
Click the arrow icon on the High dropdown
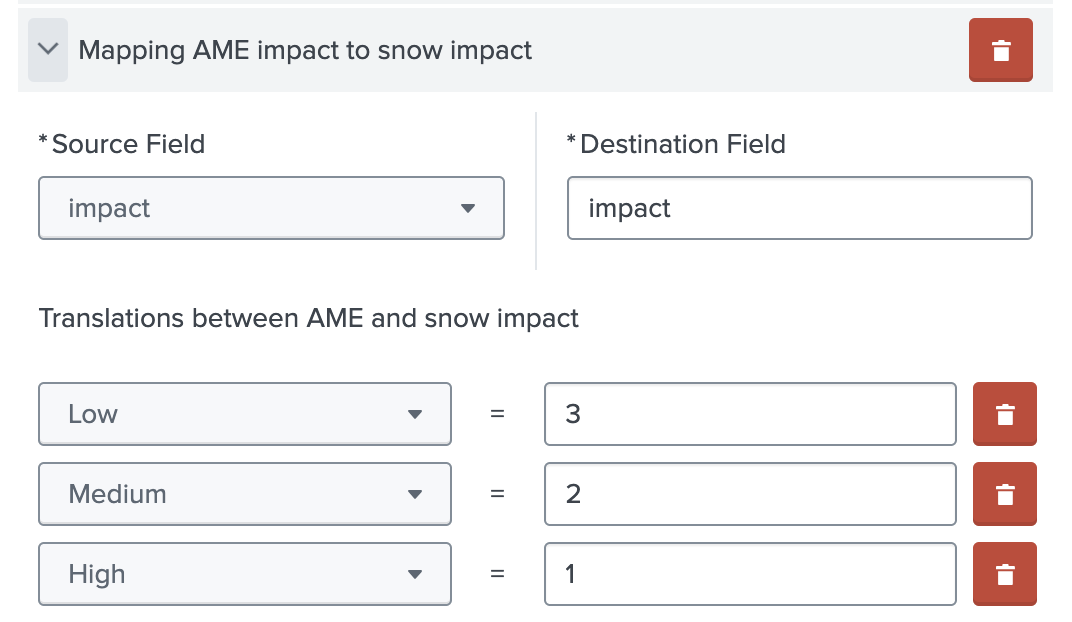click(414, 574)
